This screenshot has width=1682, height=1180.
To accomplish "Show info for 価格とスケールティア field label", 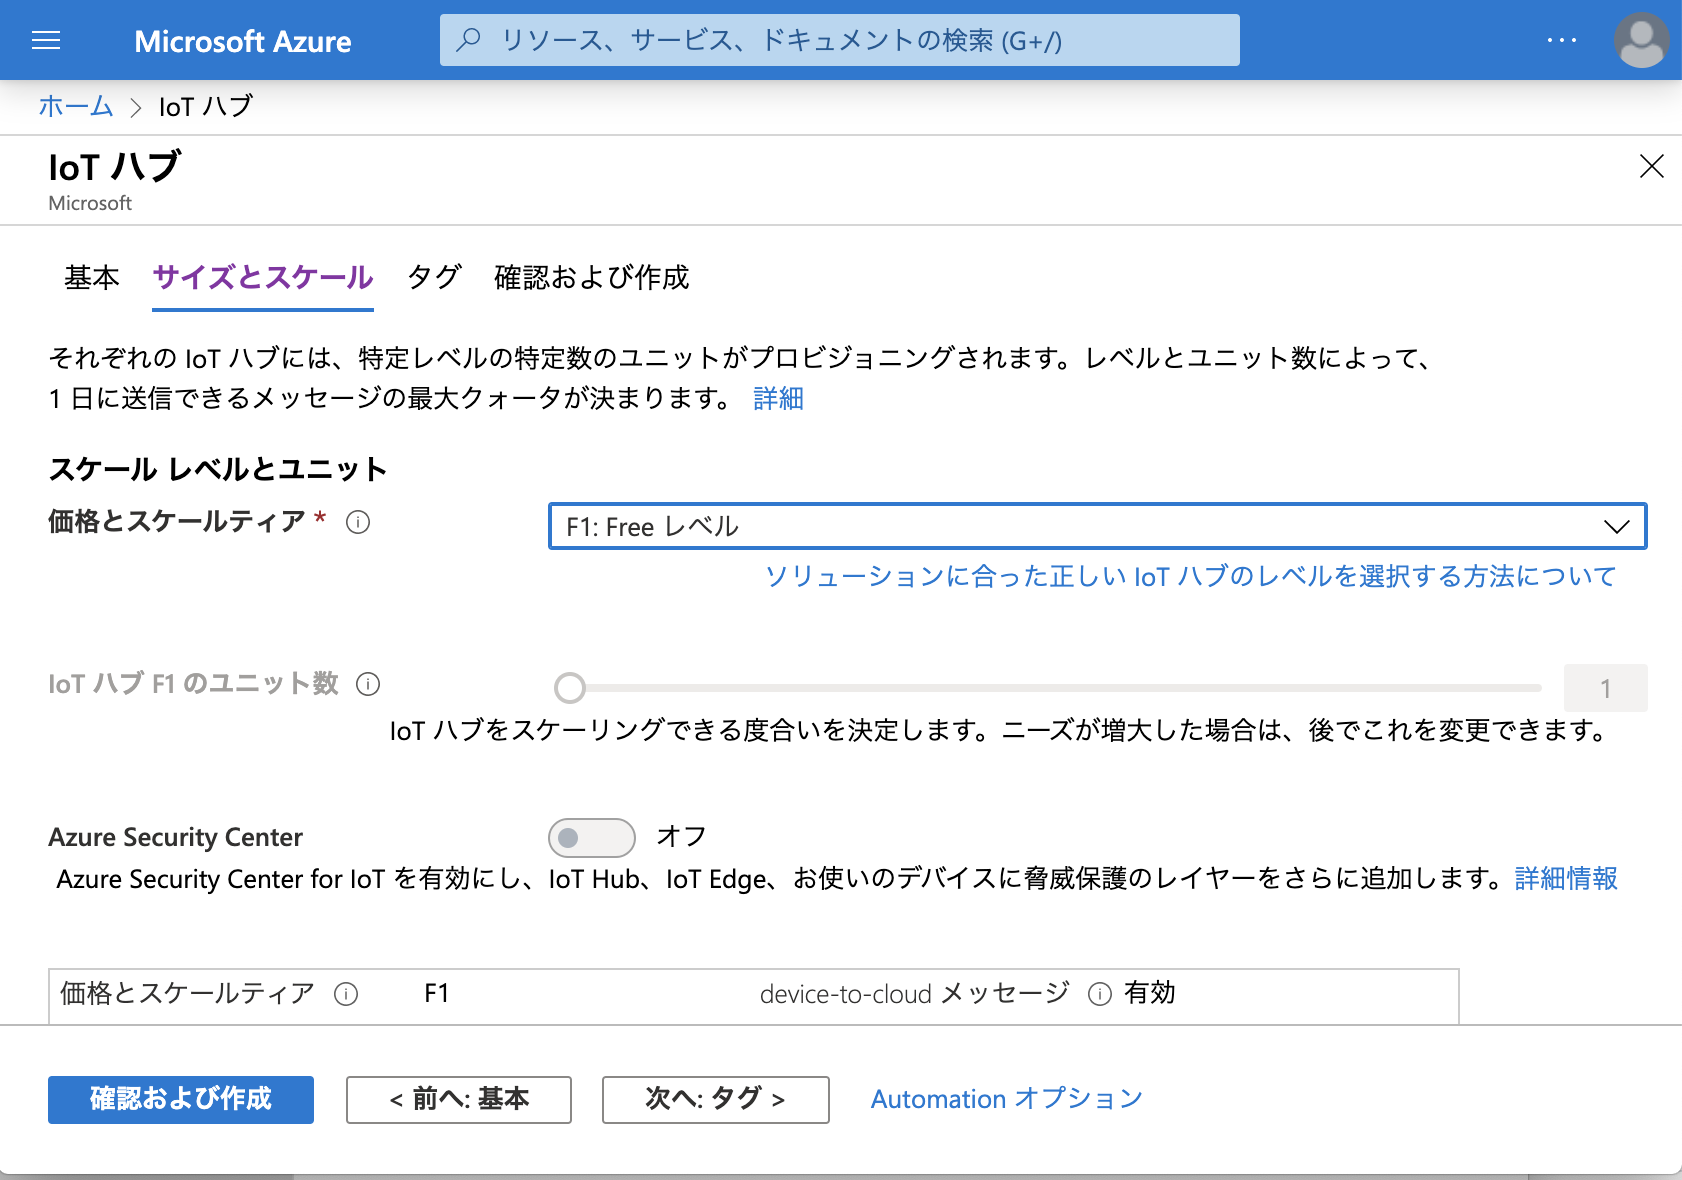I will (358, 522).
